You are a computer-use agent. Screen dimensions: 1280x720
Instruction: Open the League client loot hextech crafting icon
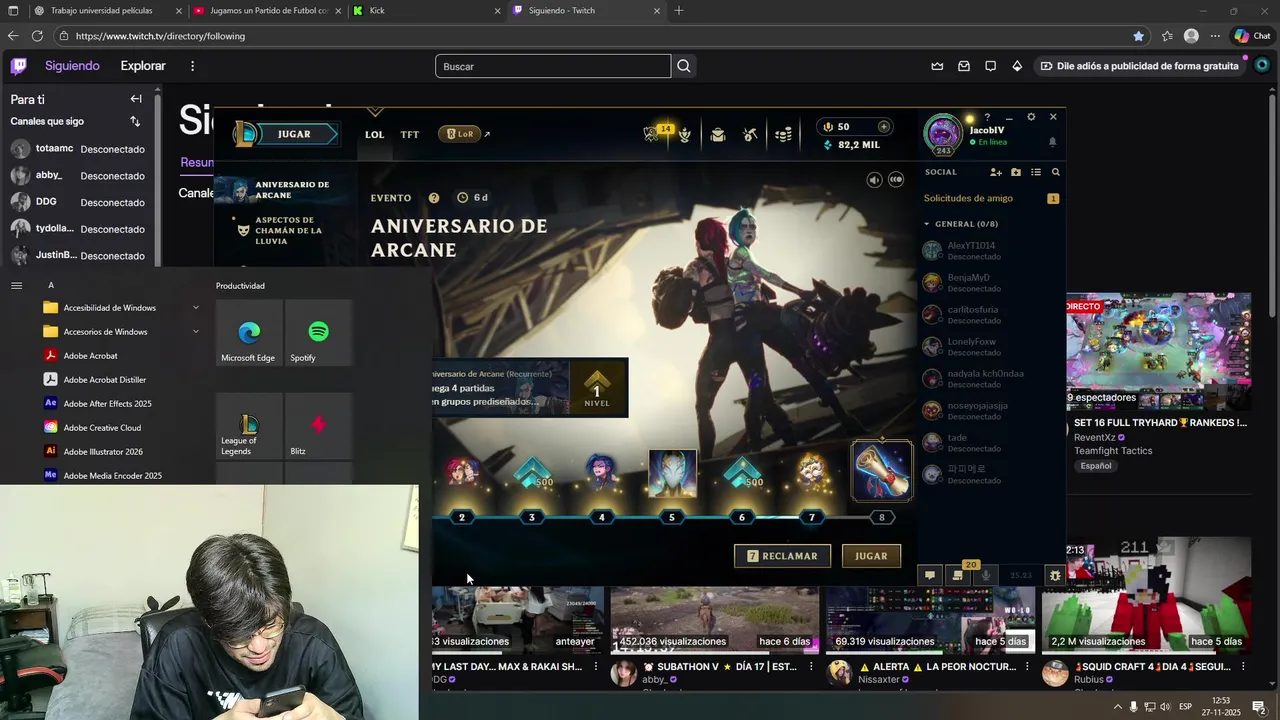[750, 135]
